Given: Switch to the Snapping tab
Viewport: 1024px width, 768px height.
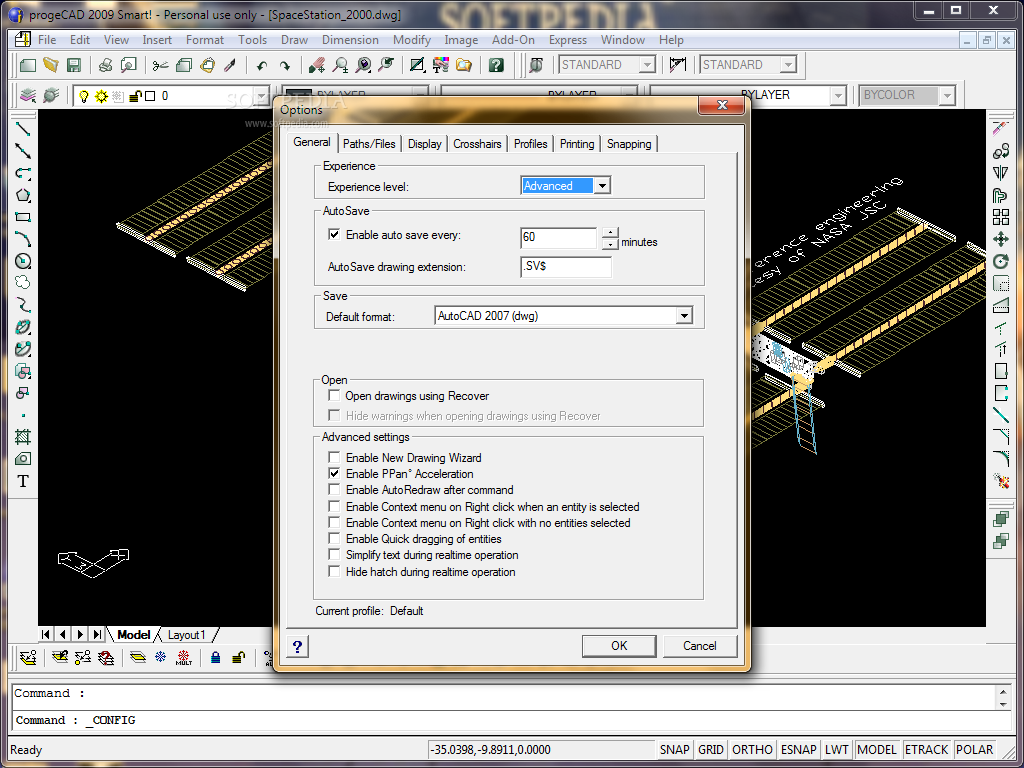Looking at the screenshot, I should 629,144.
